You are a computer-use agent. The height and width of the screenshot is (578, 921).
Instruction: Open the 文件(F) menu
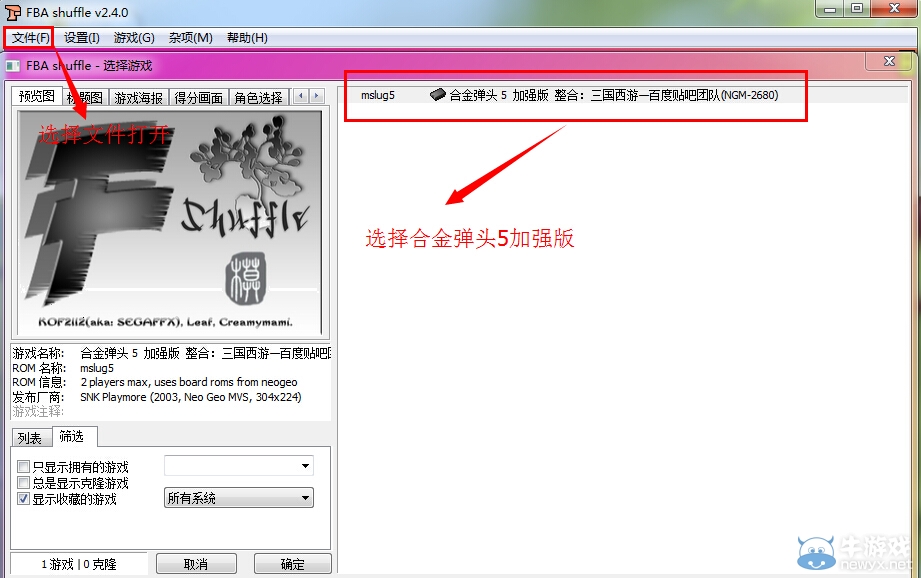[31, 38]
